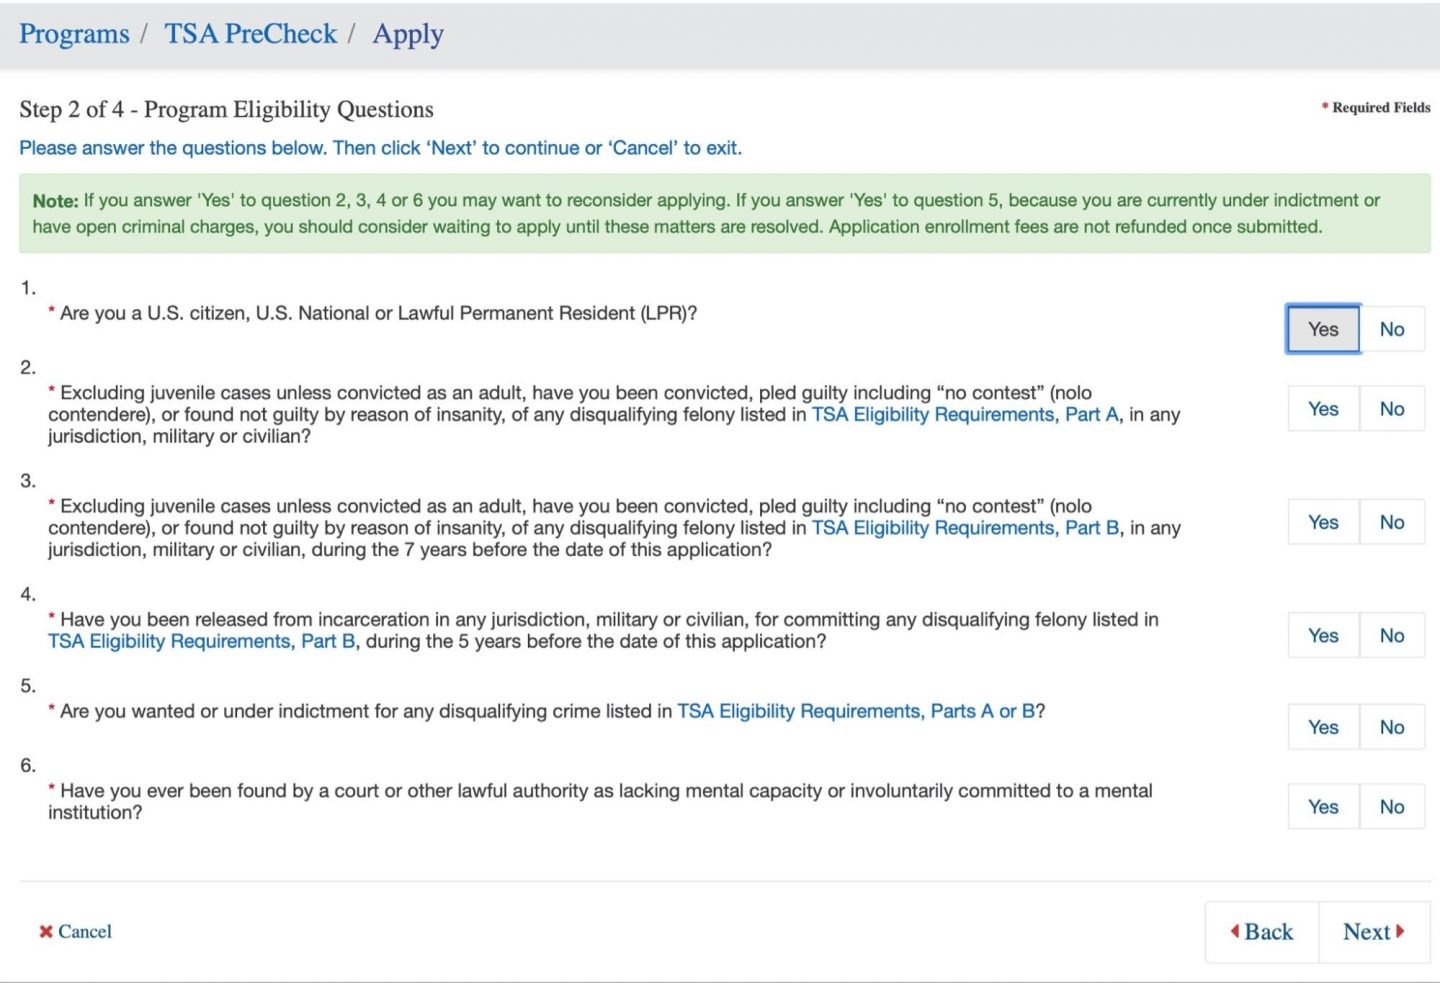Viewport: 1440px width, 983px height.
Task: Select No for U.S. citizen question 1
Action: point(1391,329)
